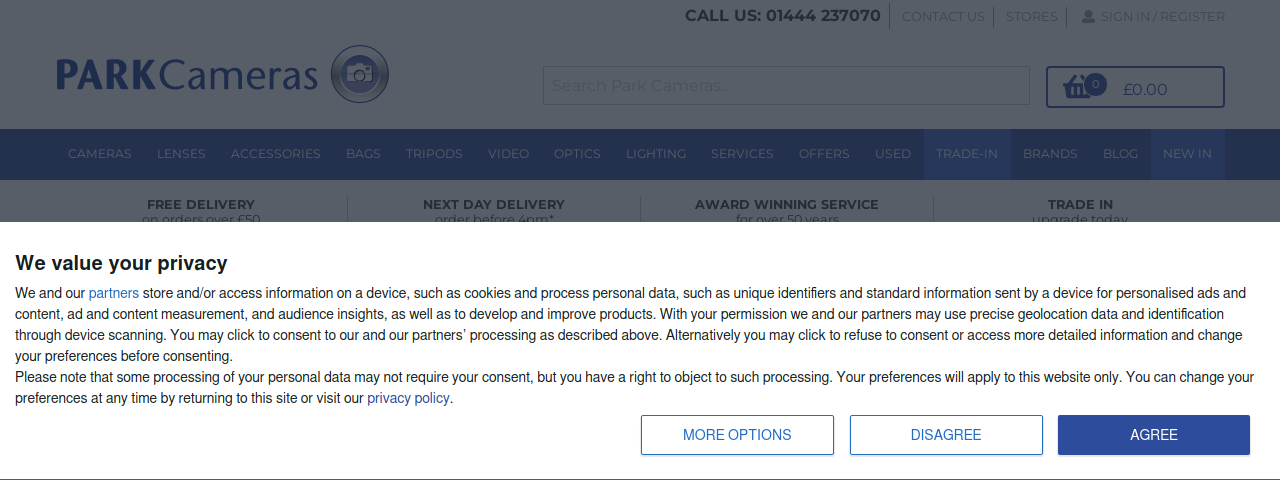This screenshot has height=480, width=1280.
Task: Follow the partners link
Action: click(113, 293)
